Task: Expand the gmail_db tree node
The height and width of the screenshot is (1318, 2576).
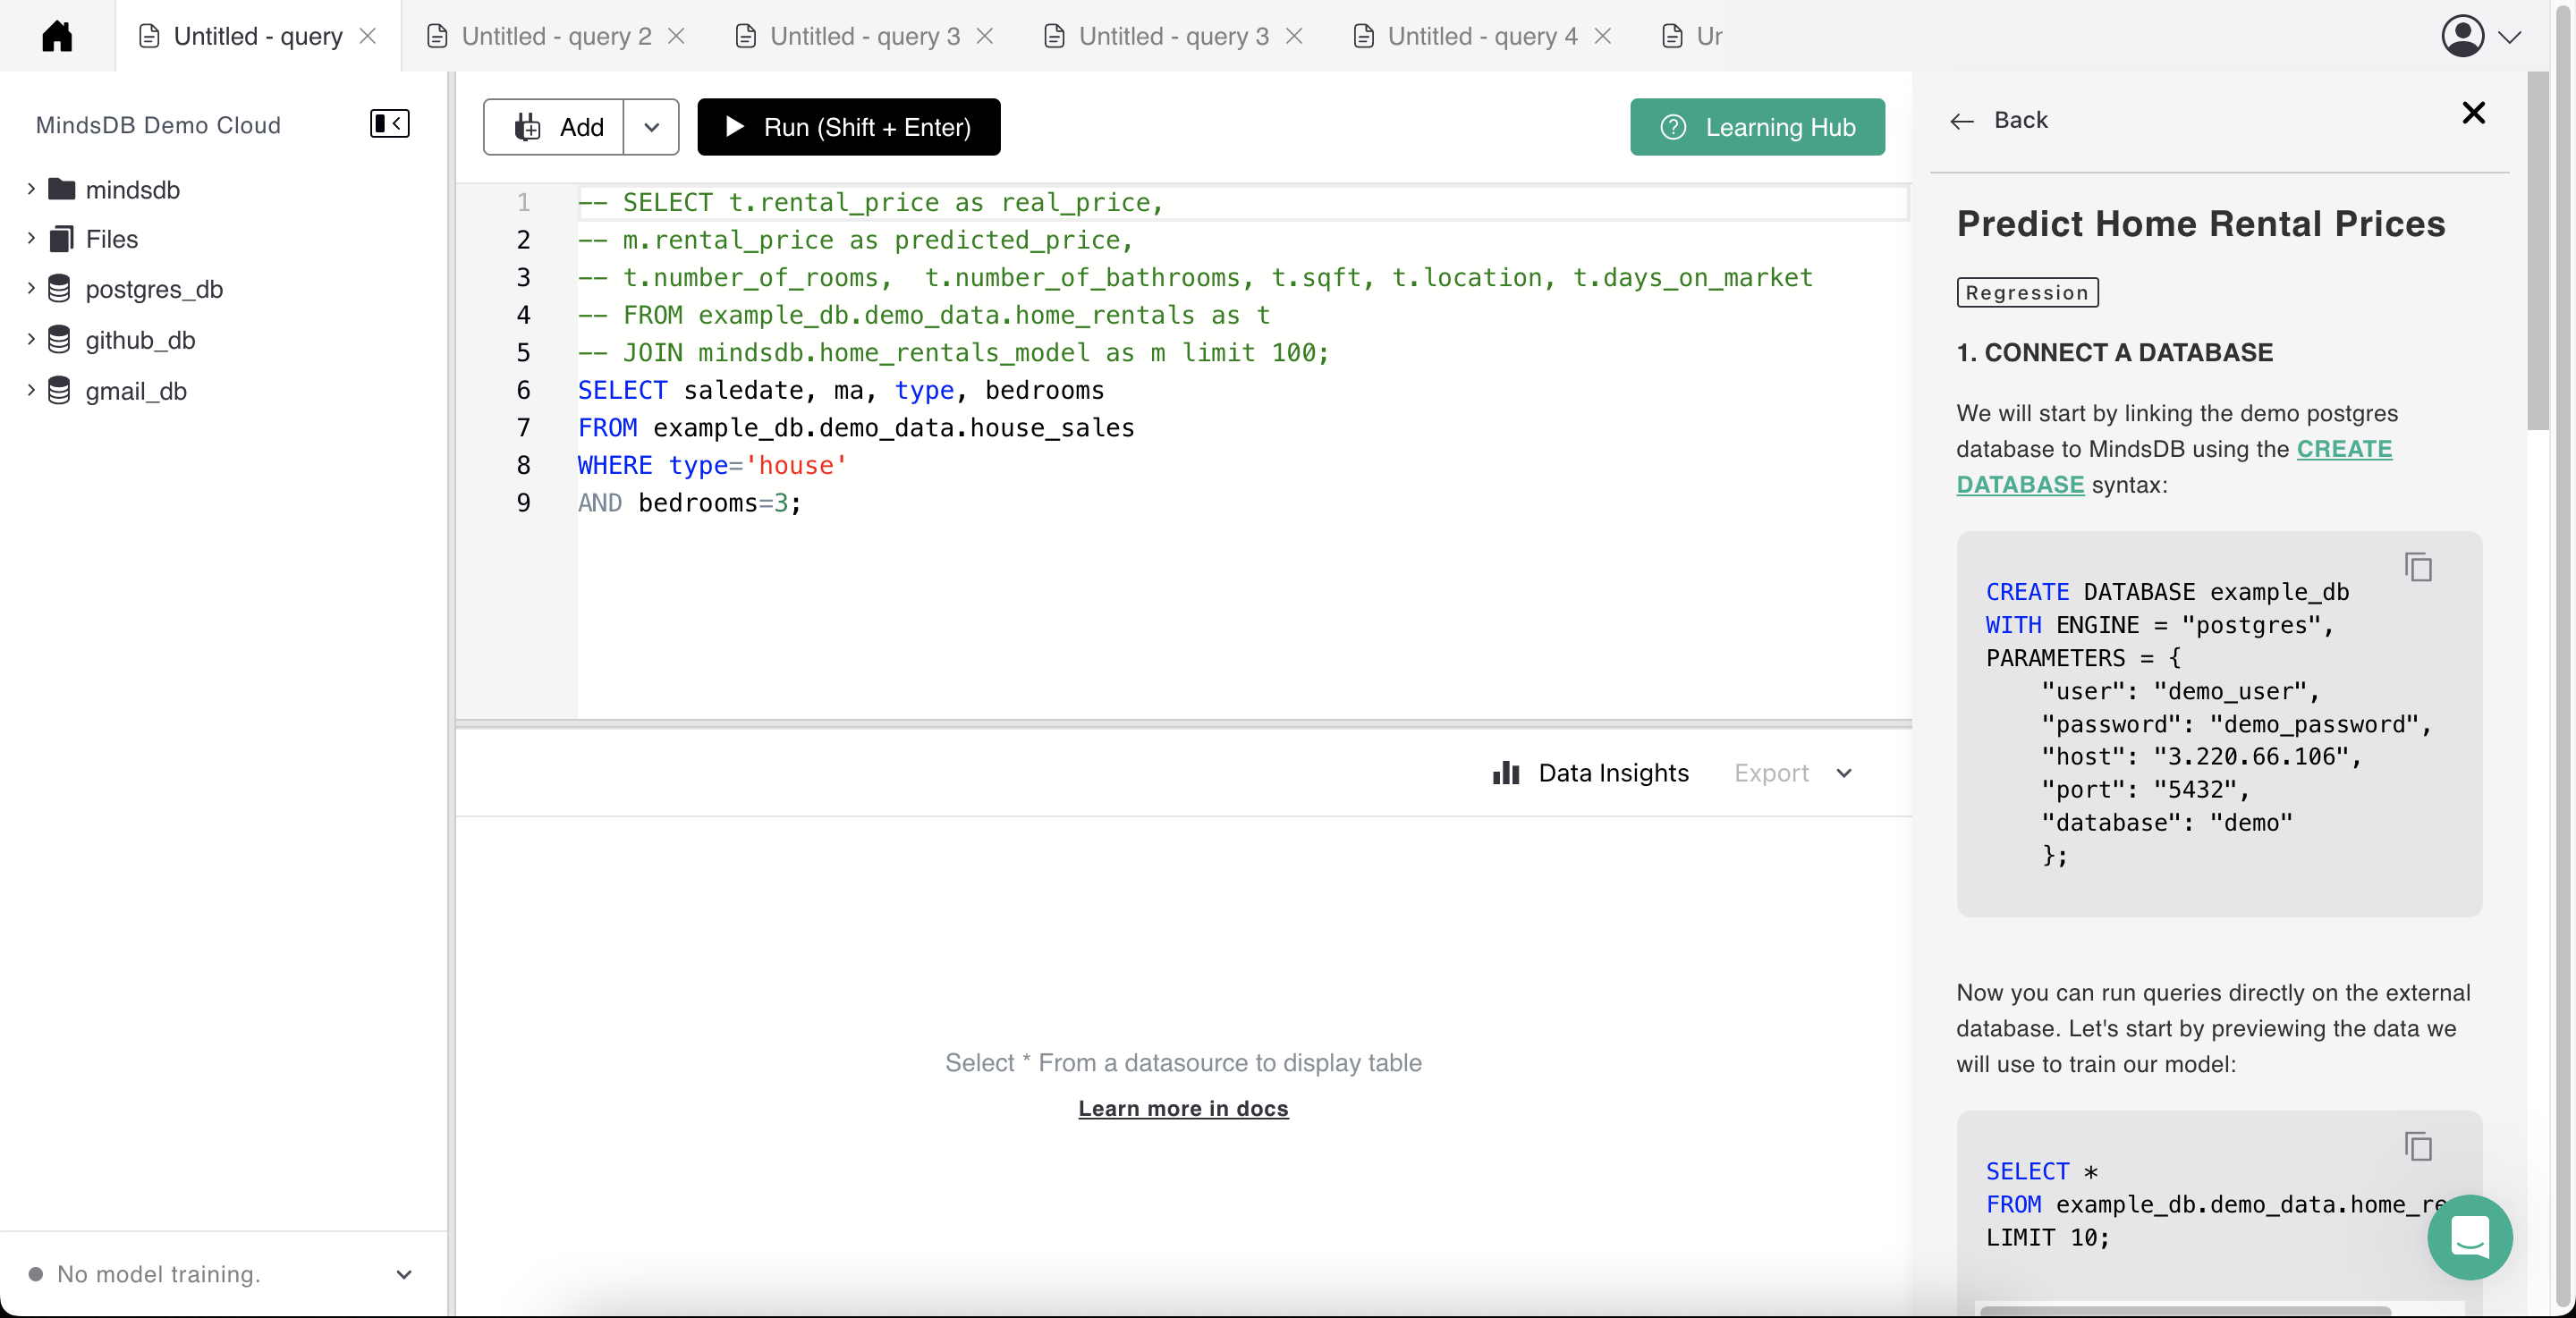Action: point(31,390)
